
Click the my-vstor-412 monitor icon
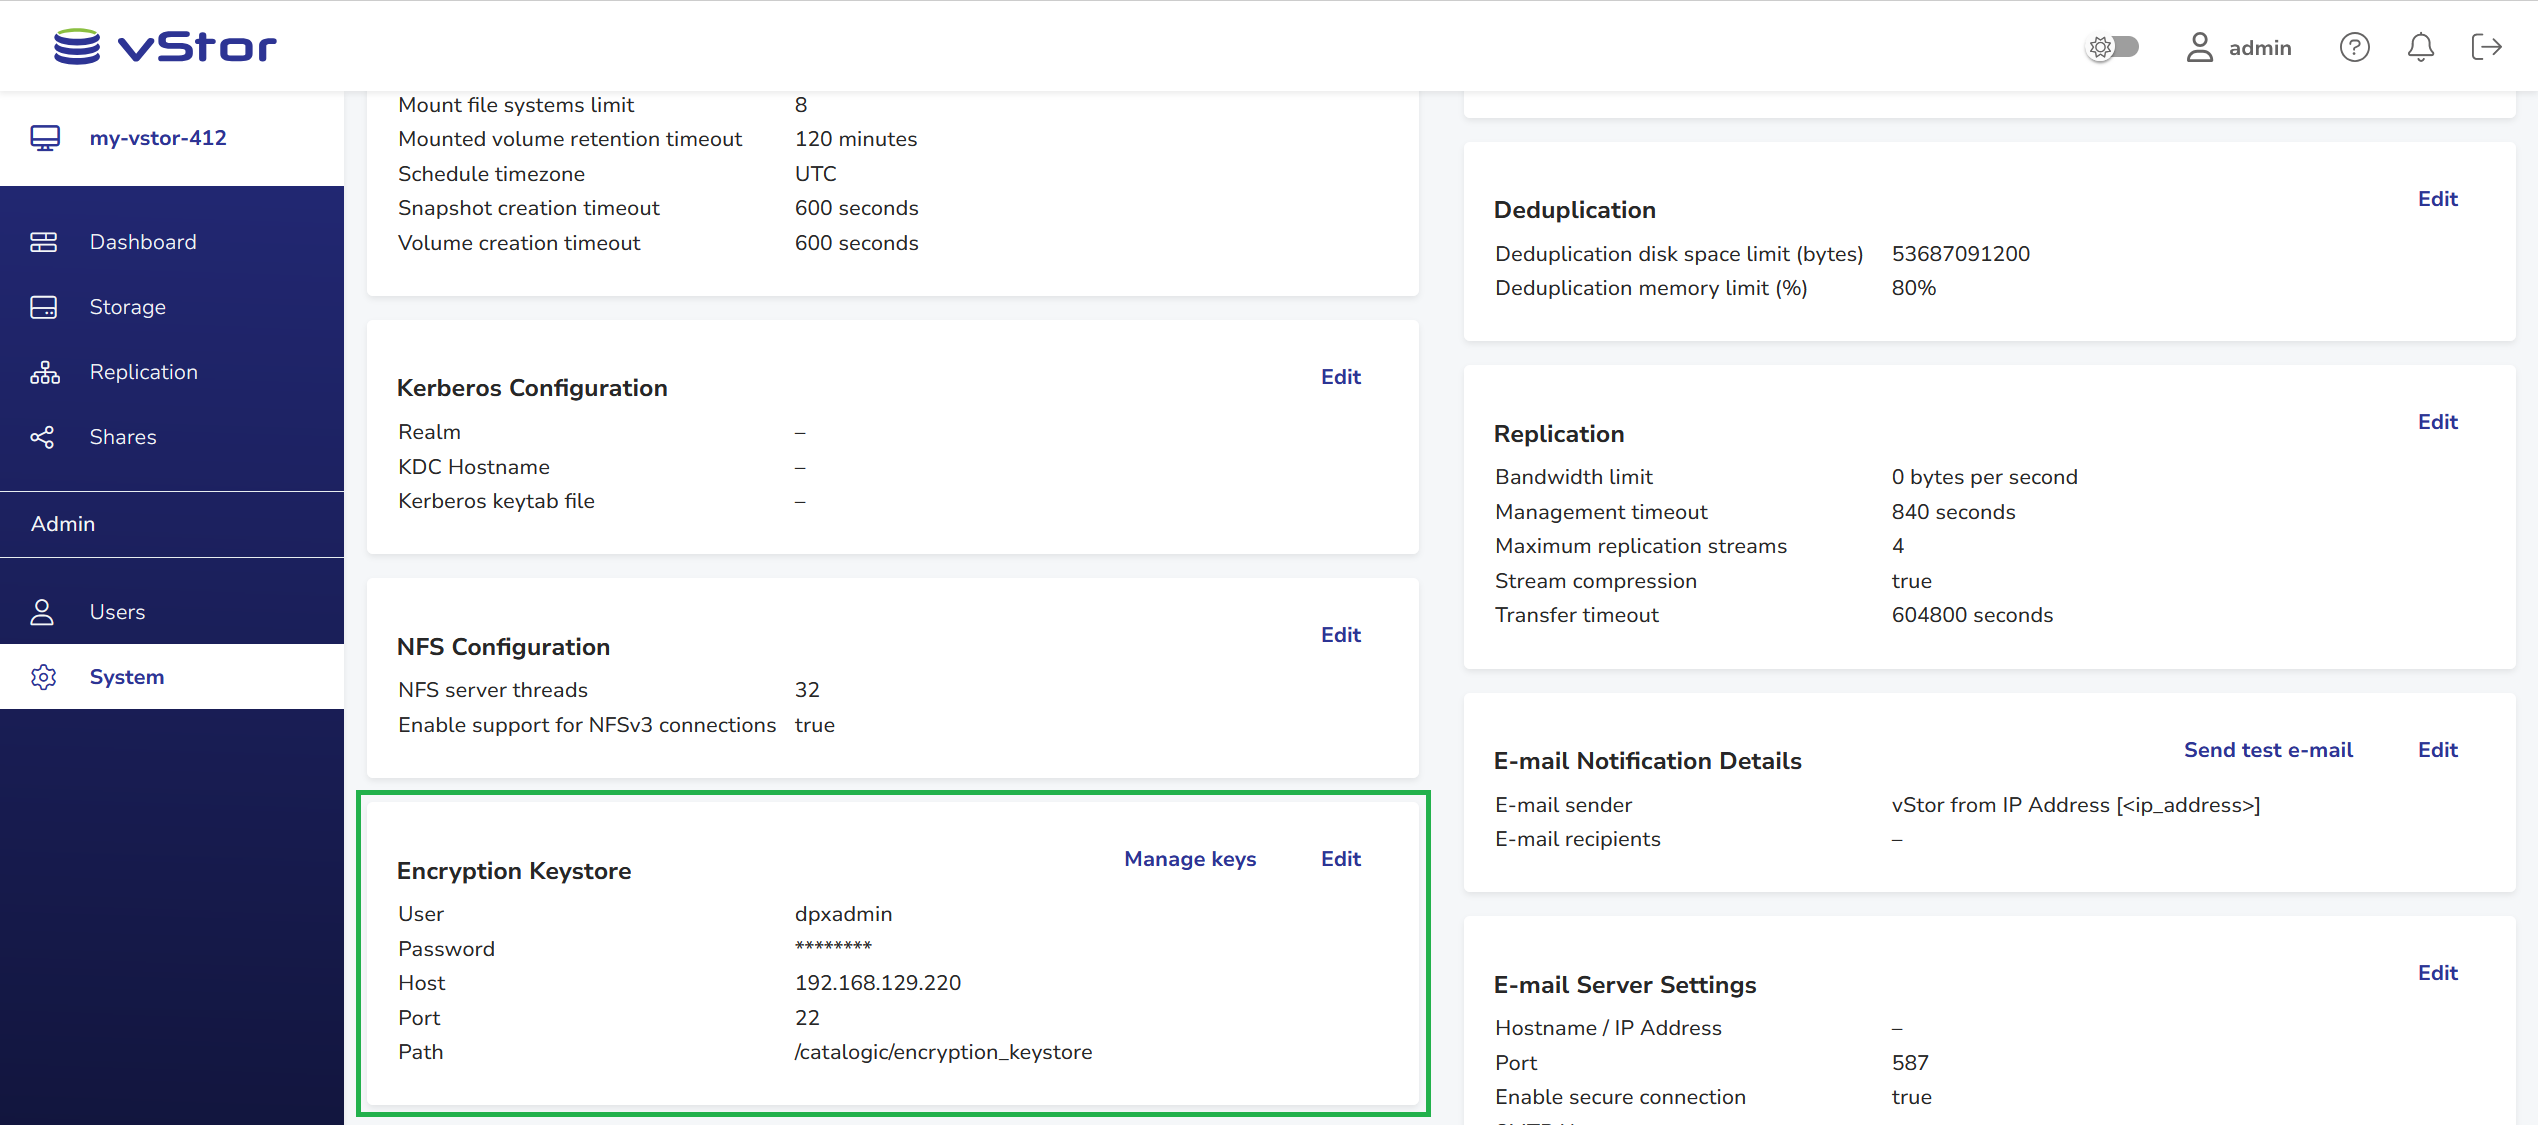pos(45,138)
